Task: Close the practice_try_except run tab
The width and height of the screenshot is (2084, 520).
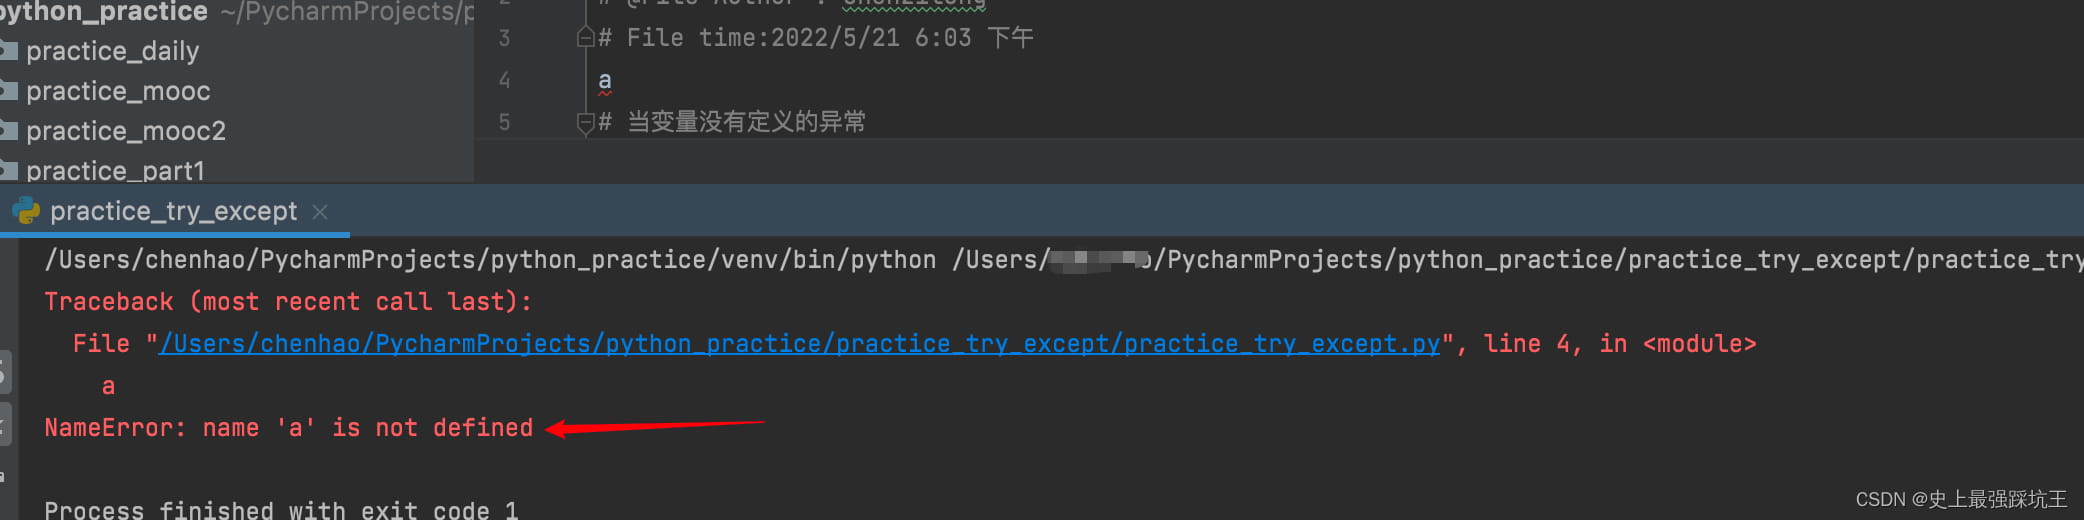Action: [320, 212]
